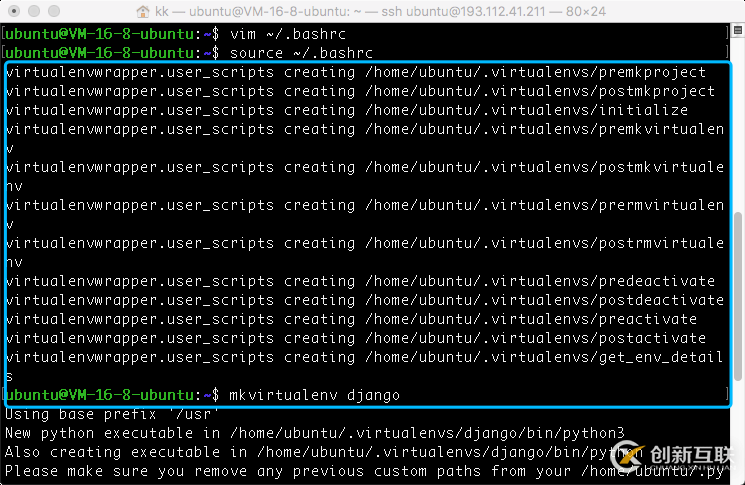Click the line ending with postmkvirtuale

(x=365, y=167)
